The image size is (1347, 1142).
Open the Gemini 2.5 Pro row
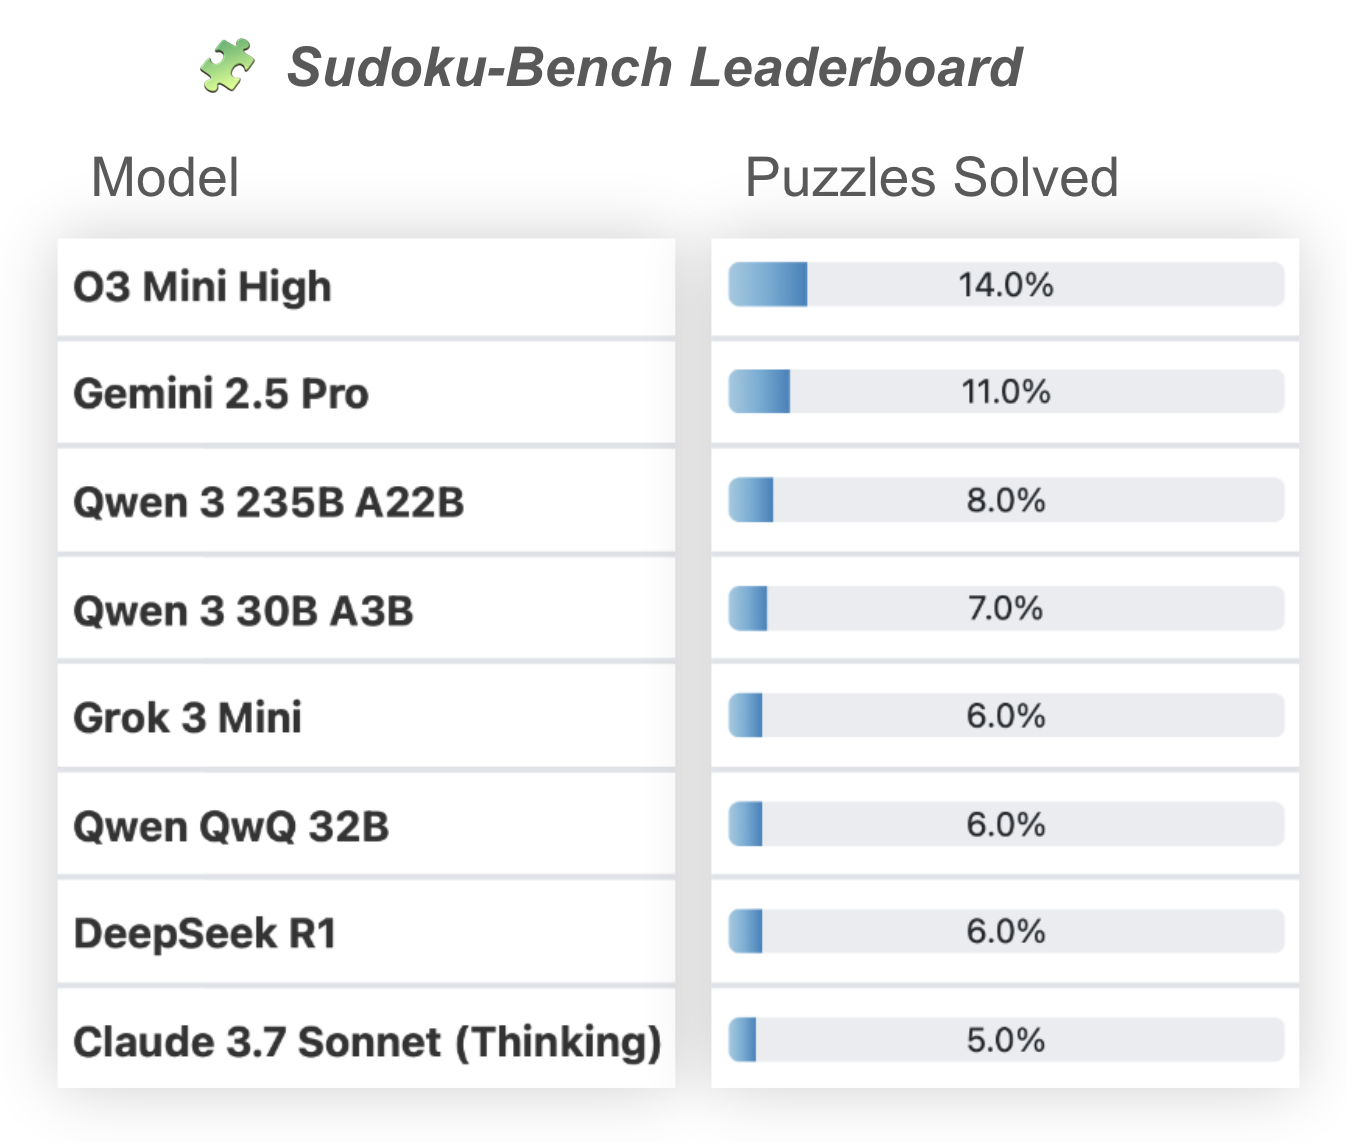221,393
